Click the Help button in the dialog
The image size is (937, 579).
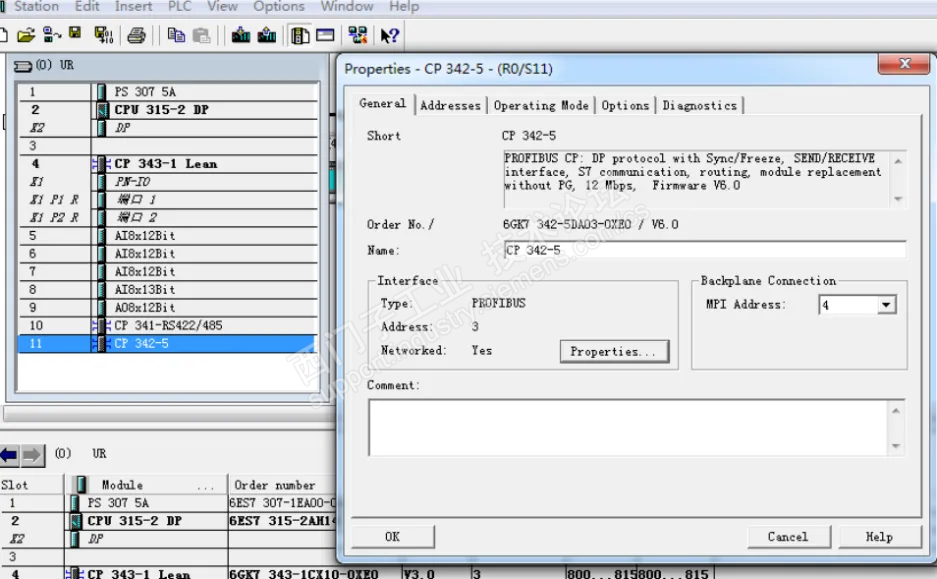(x=879, y=537)
